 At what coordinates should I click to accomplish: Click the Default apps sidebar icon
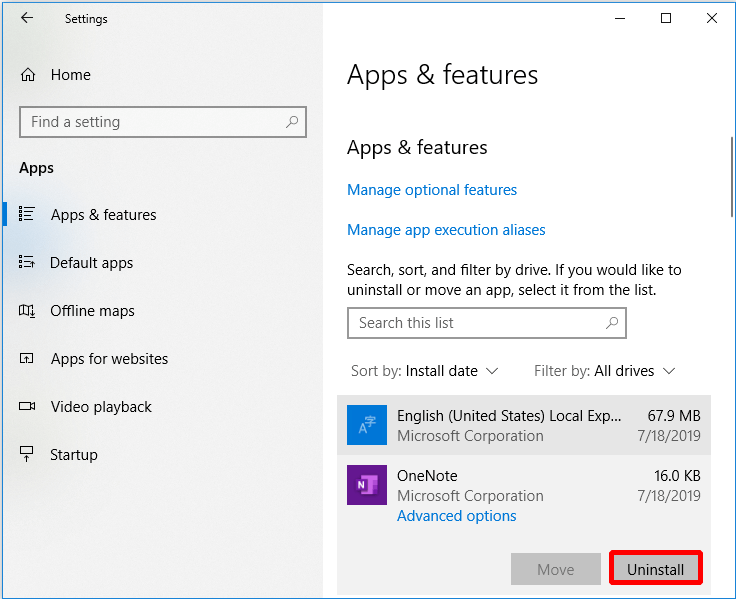(x=27, y=263)
